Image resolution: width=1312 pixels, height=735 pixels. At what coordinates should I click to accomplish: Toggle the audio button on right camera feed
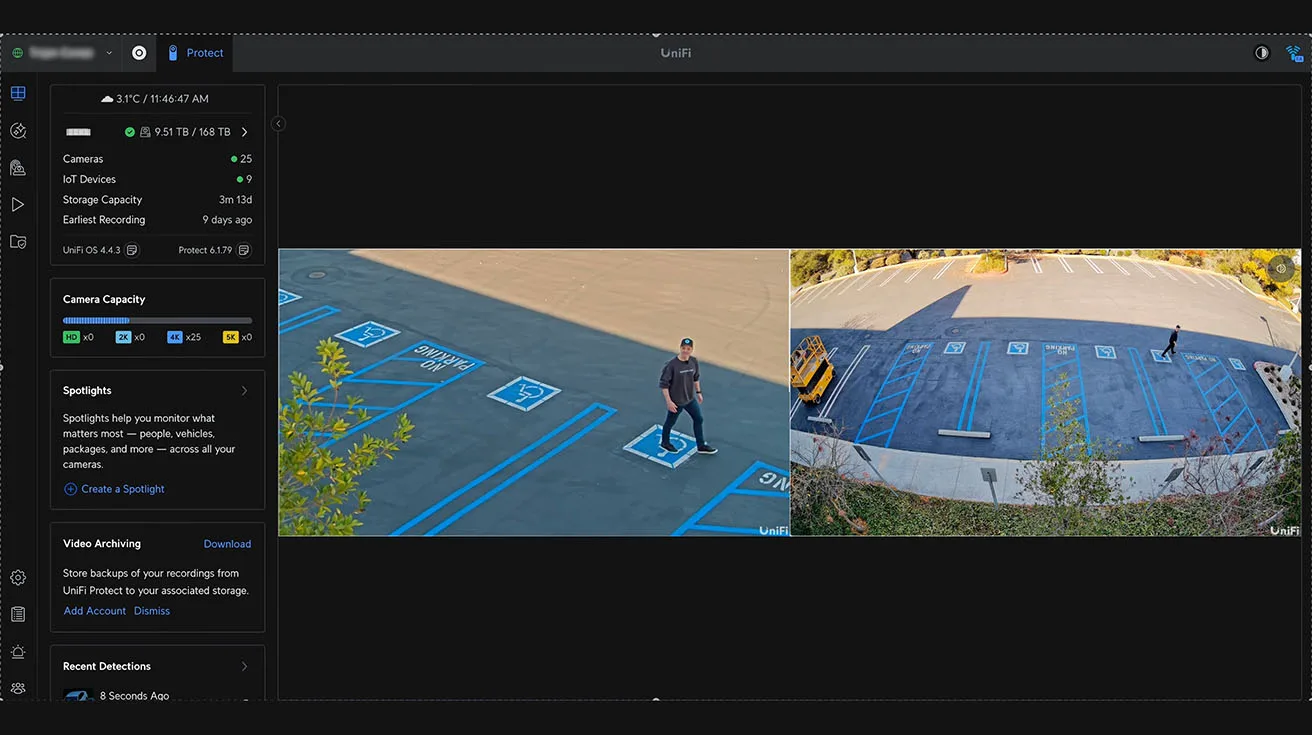point(1281,268)
